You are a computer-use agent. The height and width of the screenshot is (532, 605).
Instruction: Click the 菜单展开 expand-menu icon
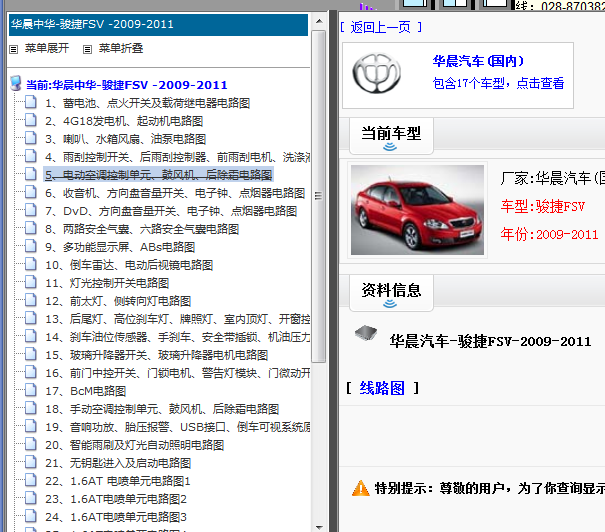14,49
